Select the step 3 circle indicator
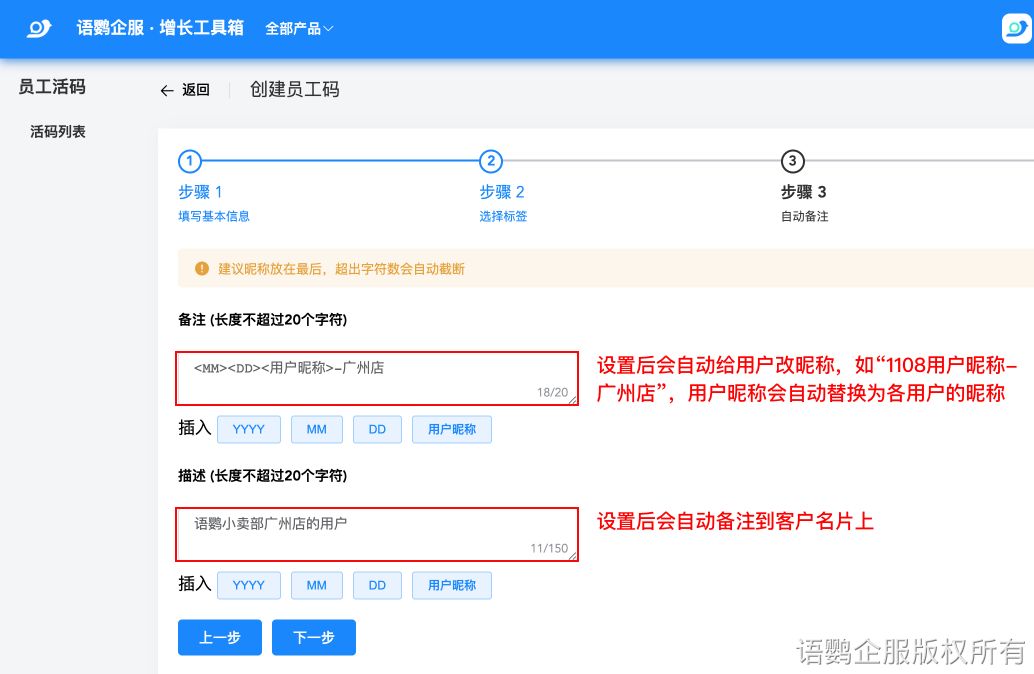This screenshot has width=1034, height=674. 792,161
